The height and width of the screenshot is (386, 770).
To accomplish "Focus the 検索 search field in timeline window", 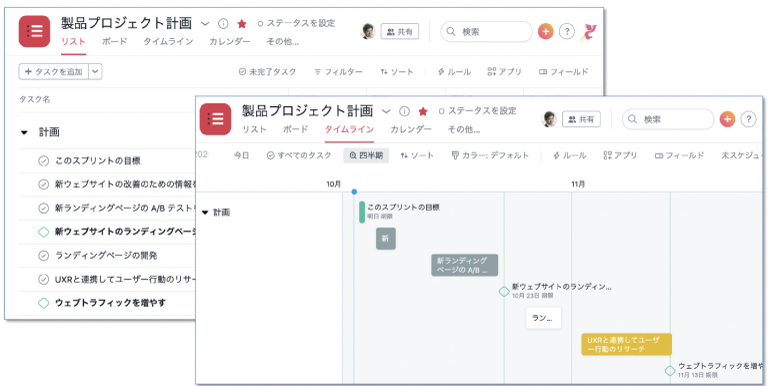I will coord(668,119).
